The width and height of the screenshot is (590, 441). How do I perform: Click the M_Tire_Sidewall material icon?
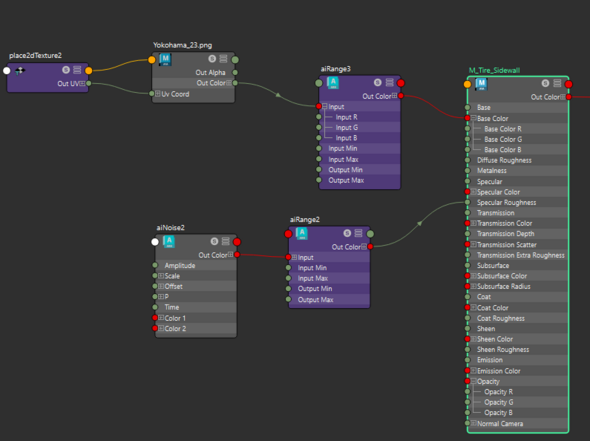pyautogui.click(x=482, y=84)
